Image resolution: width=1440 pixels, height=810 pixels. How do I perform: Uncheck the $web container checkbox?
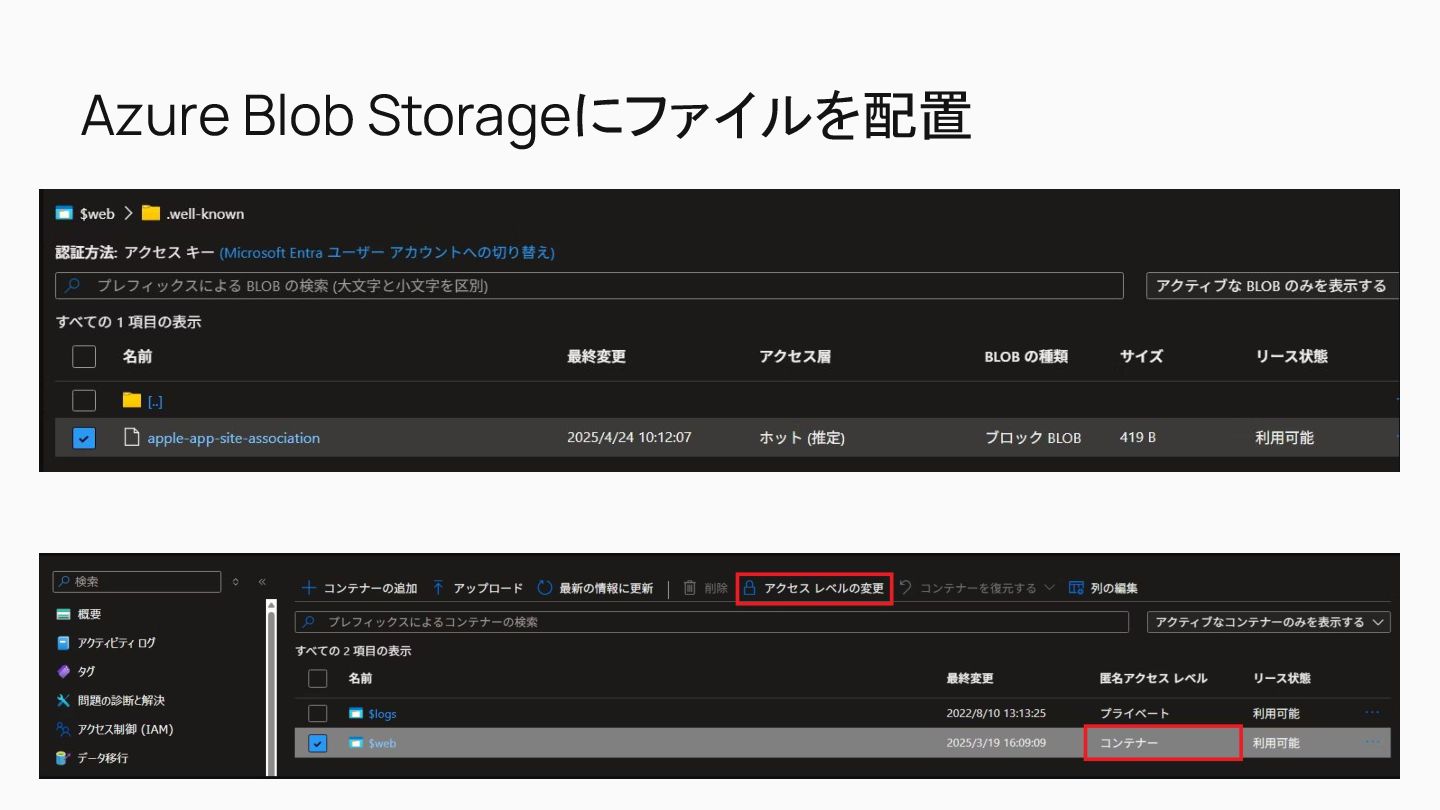[318, 743]
